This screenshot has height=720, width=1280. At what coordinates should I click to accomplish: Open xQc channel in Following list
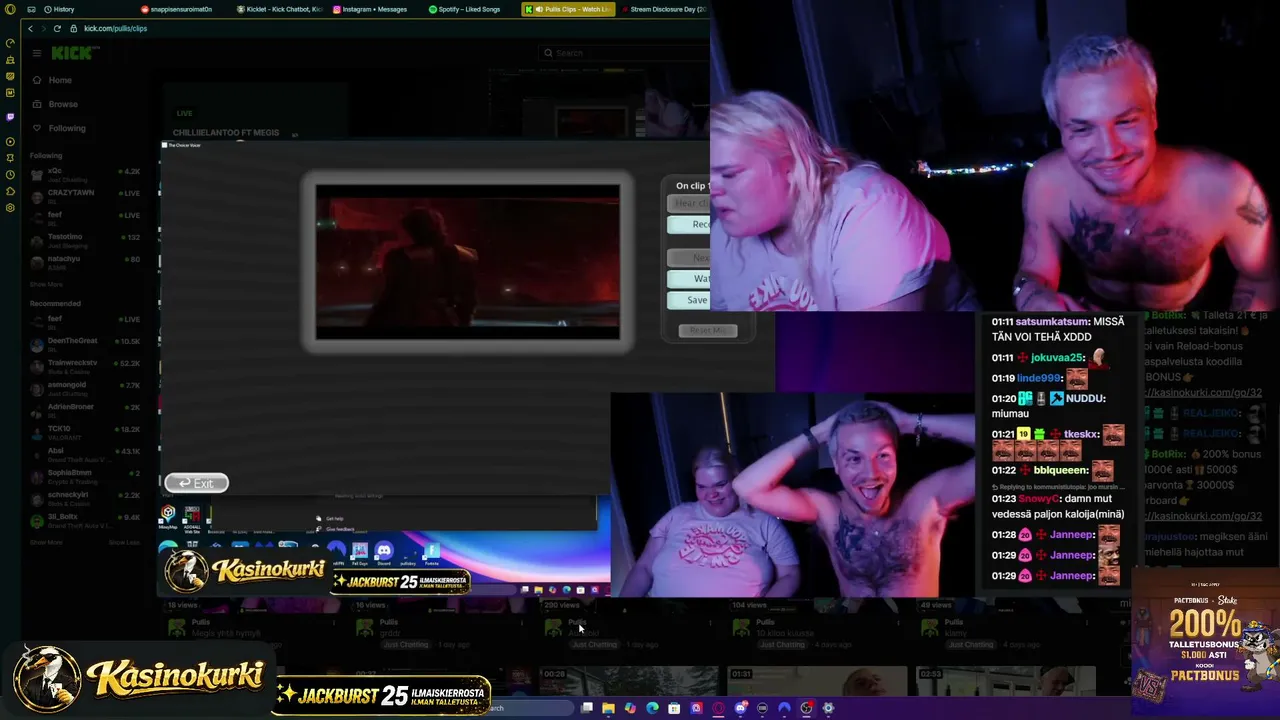pos(87,173)
